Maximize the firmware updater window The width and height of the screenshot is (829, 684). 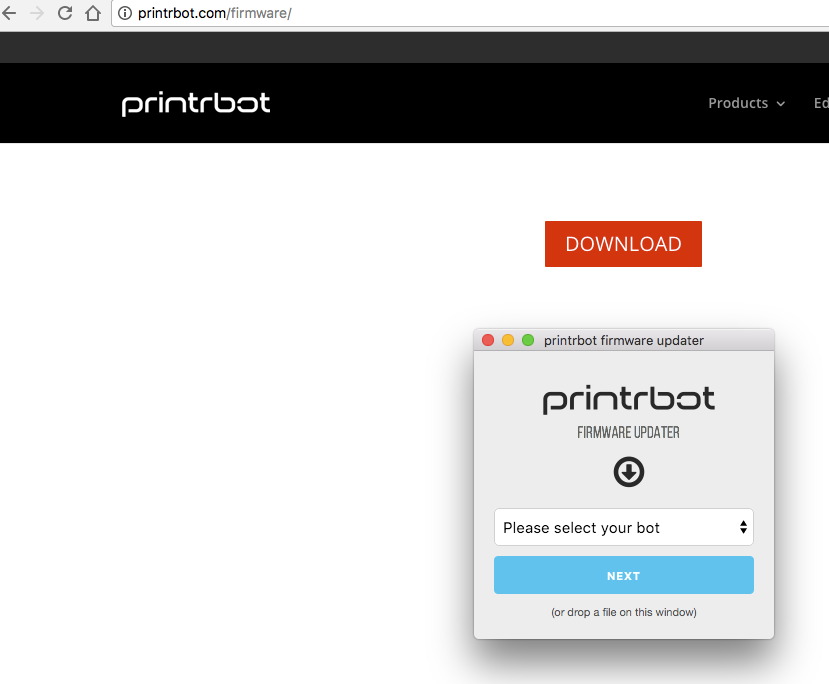(x=528, y=340)
